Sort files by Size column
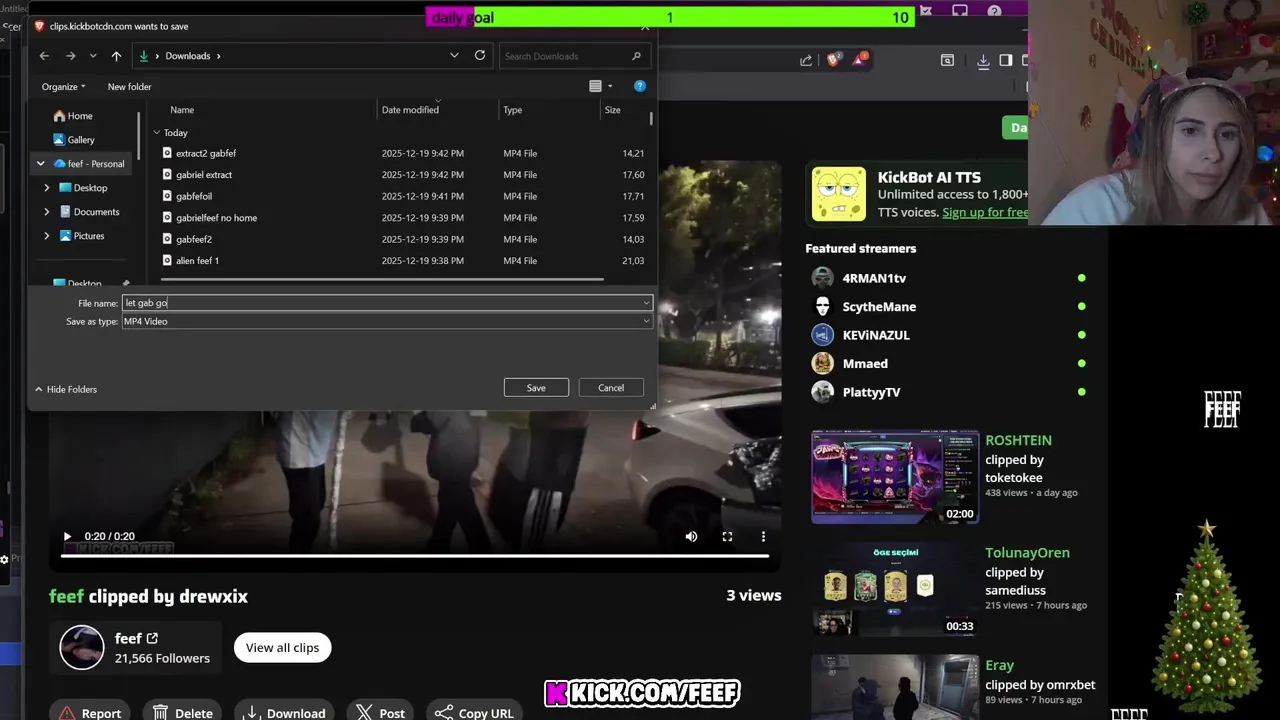 coord(612,110)
